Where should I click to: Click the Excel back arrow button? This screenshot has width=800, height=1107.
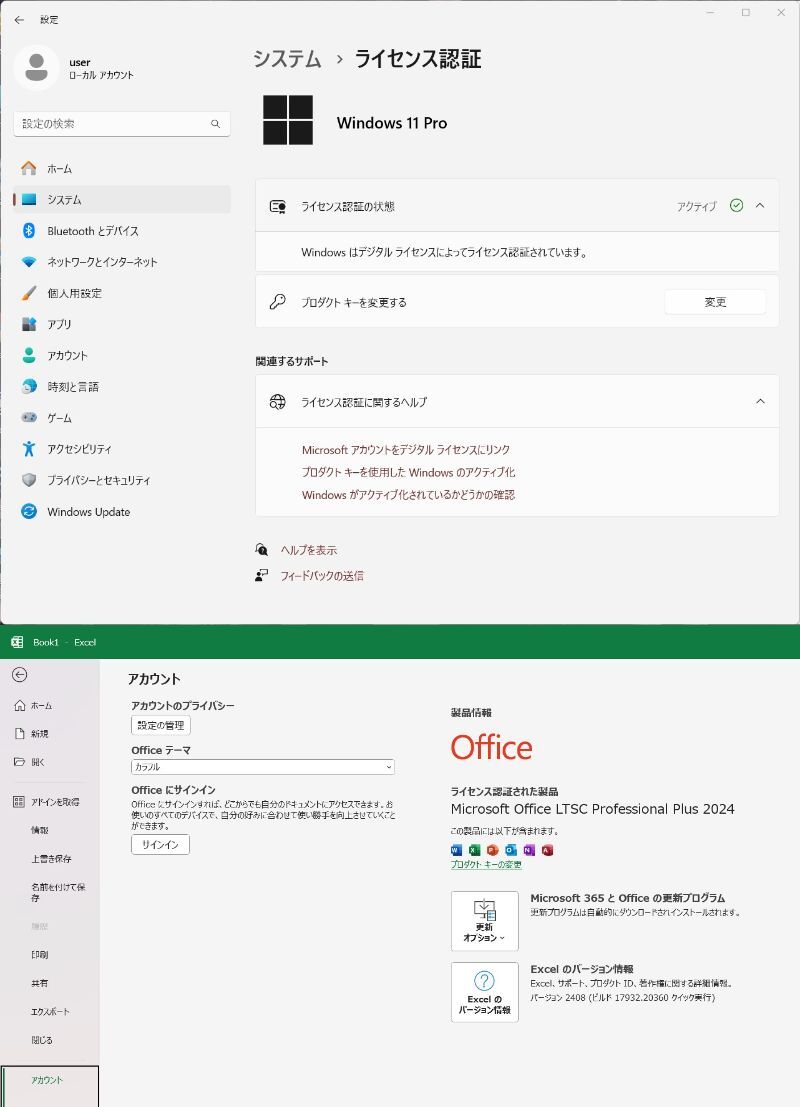(20, 675)
